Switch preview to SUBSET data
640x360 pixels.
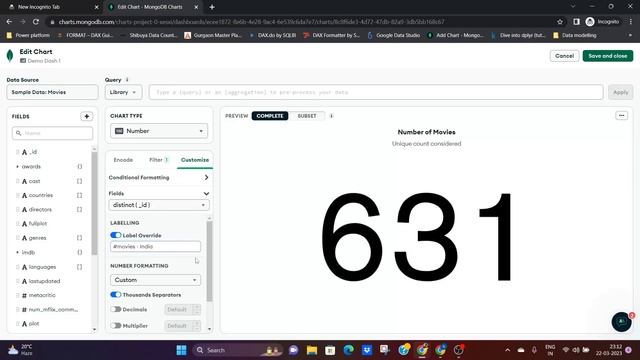[x=307, y=116]
